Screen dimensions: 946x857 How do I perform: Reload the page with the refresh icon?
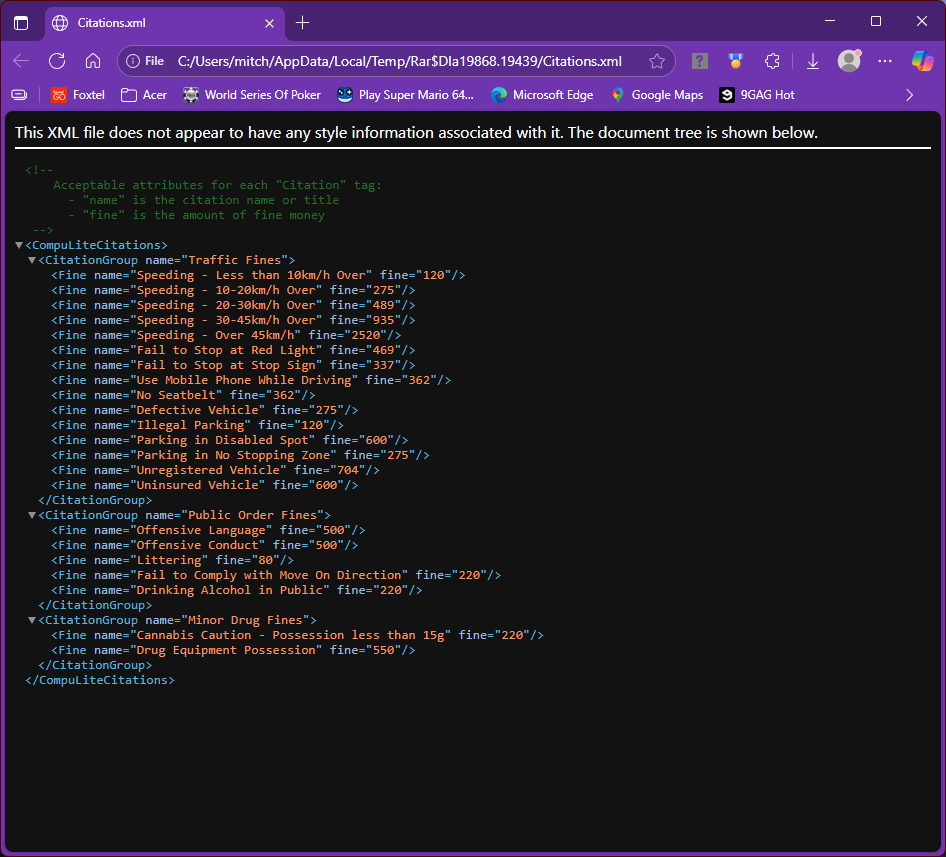click(x=57, y=61)
